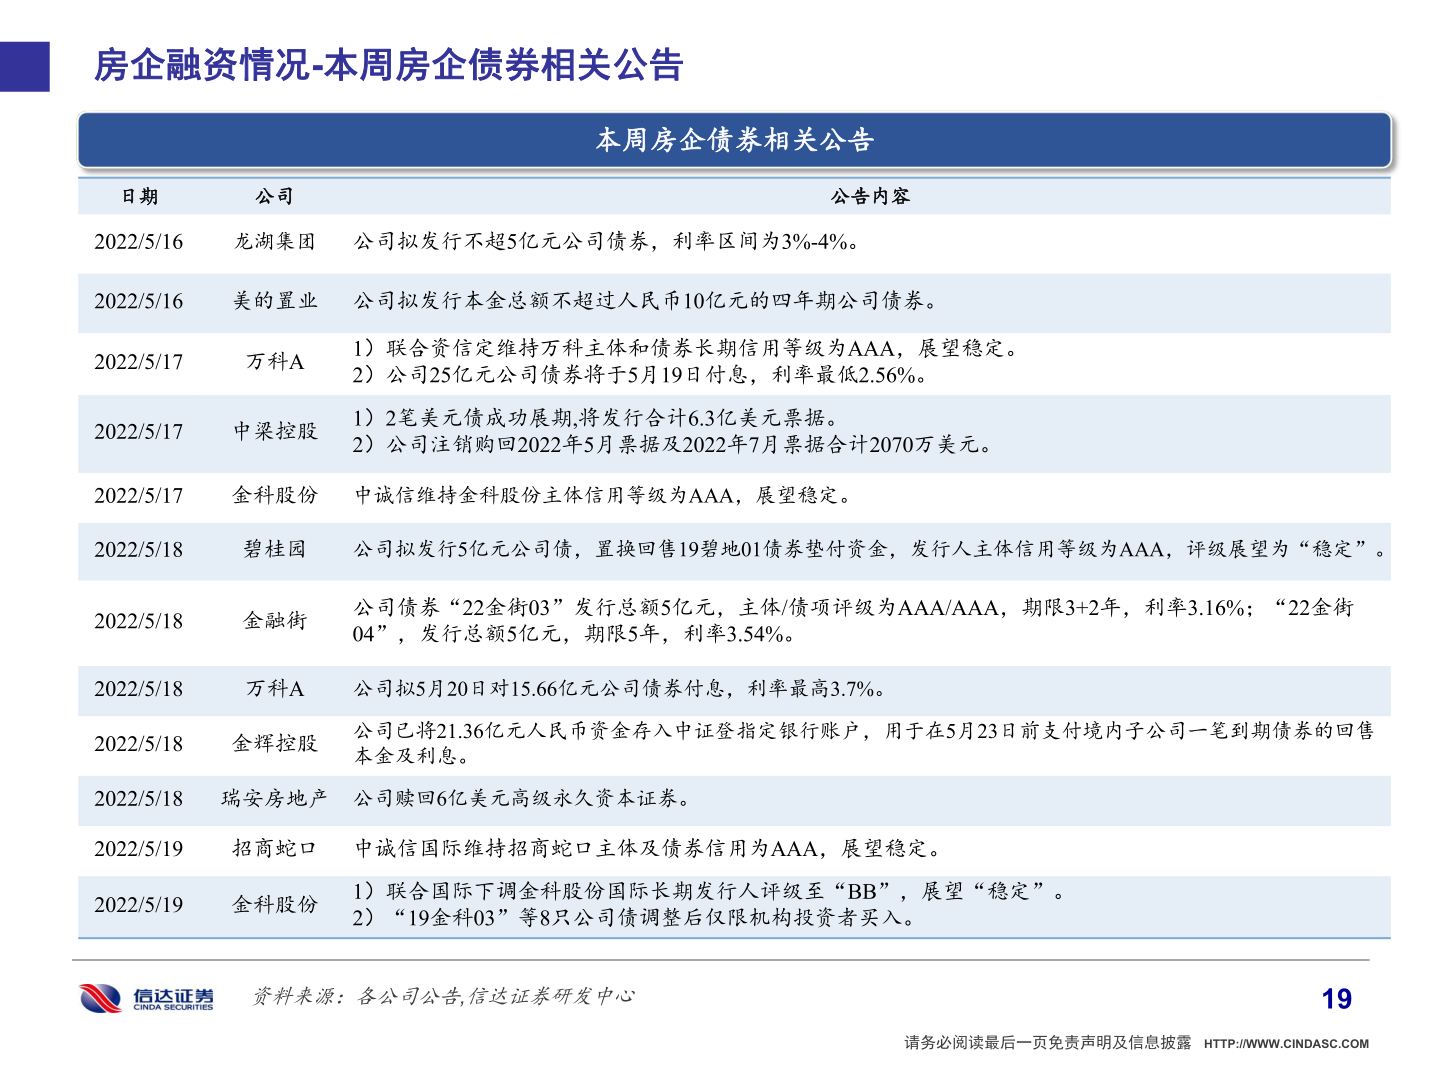Select the 公司 column header
Screen dimensions: 1440x1080
[x=274, y=196]
